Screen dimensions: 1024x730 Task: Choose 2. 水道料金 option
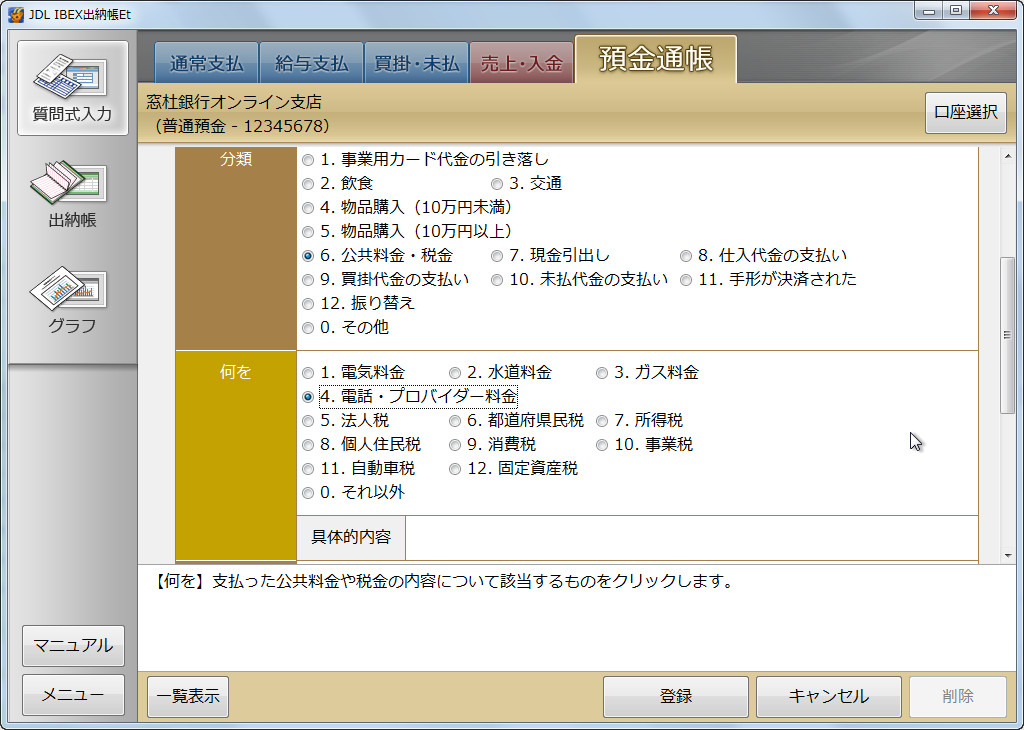(455, 373)
